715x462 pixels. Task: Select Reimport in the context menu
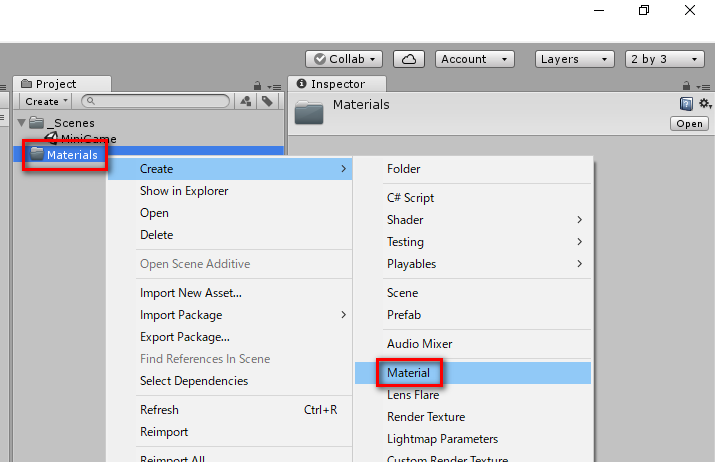pos(230,431)
